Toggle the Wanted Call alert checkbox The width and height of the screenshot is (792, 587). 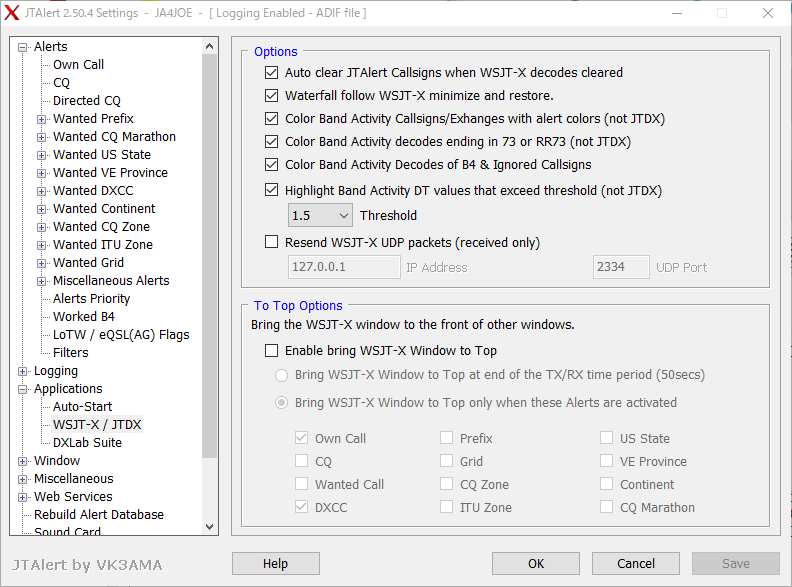click(x=302, y=483)
